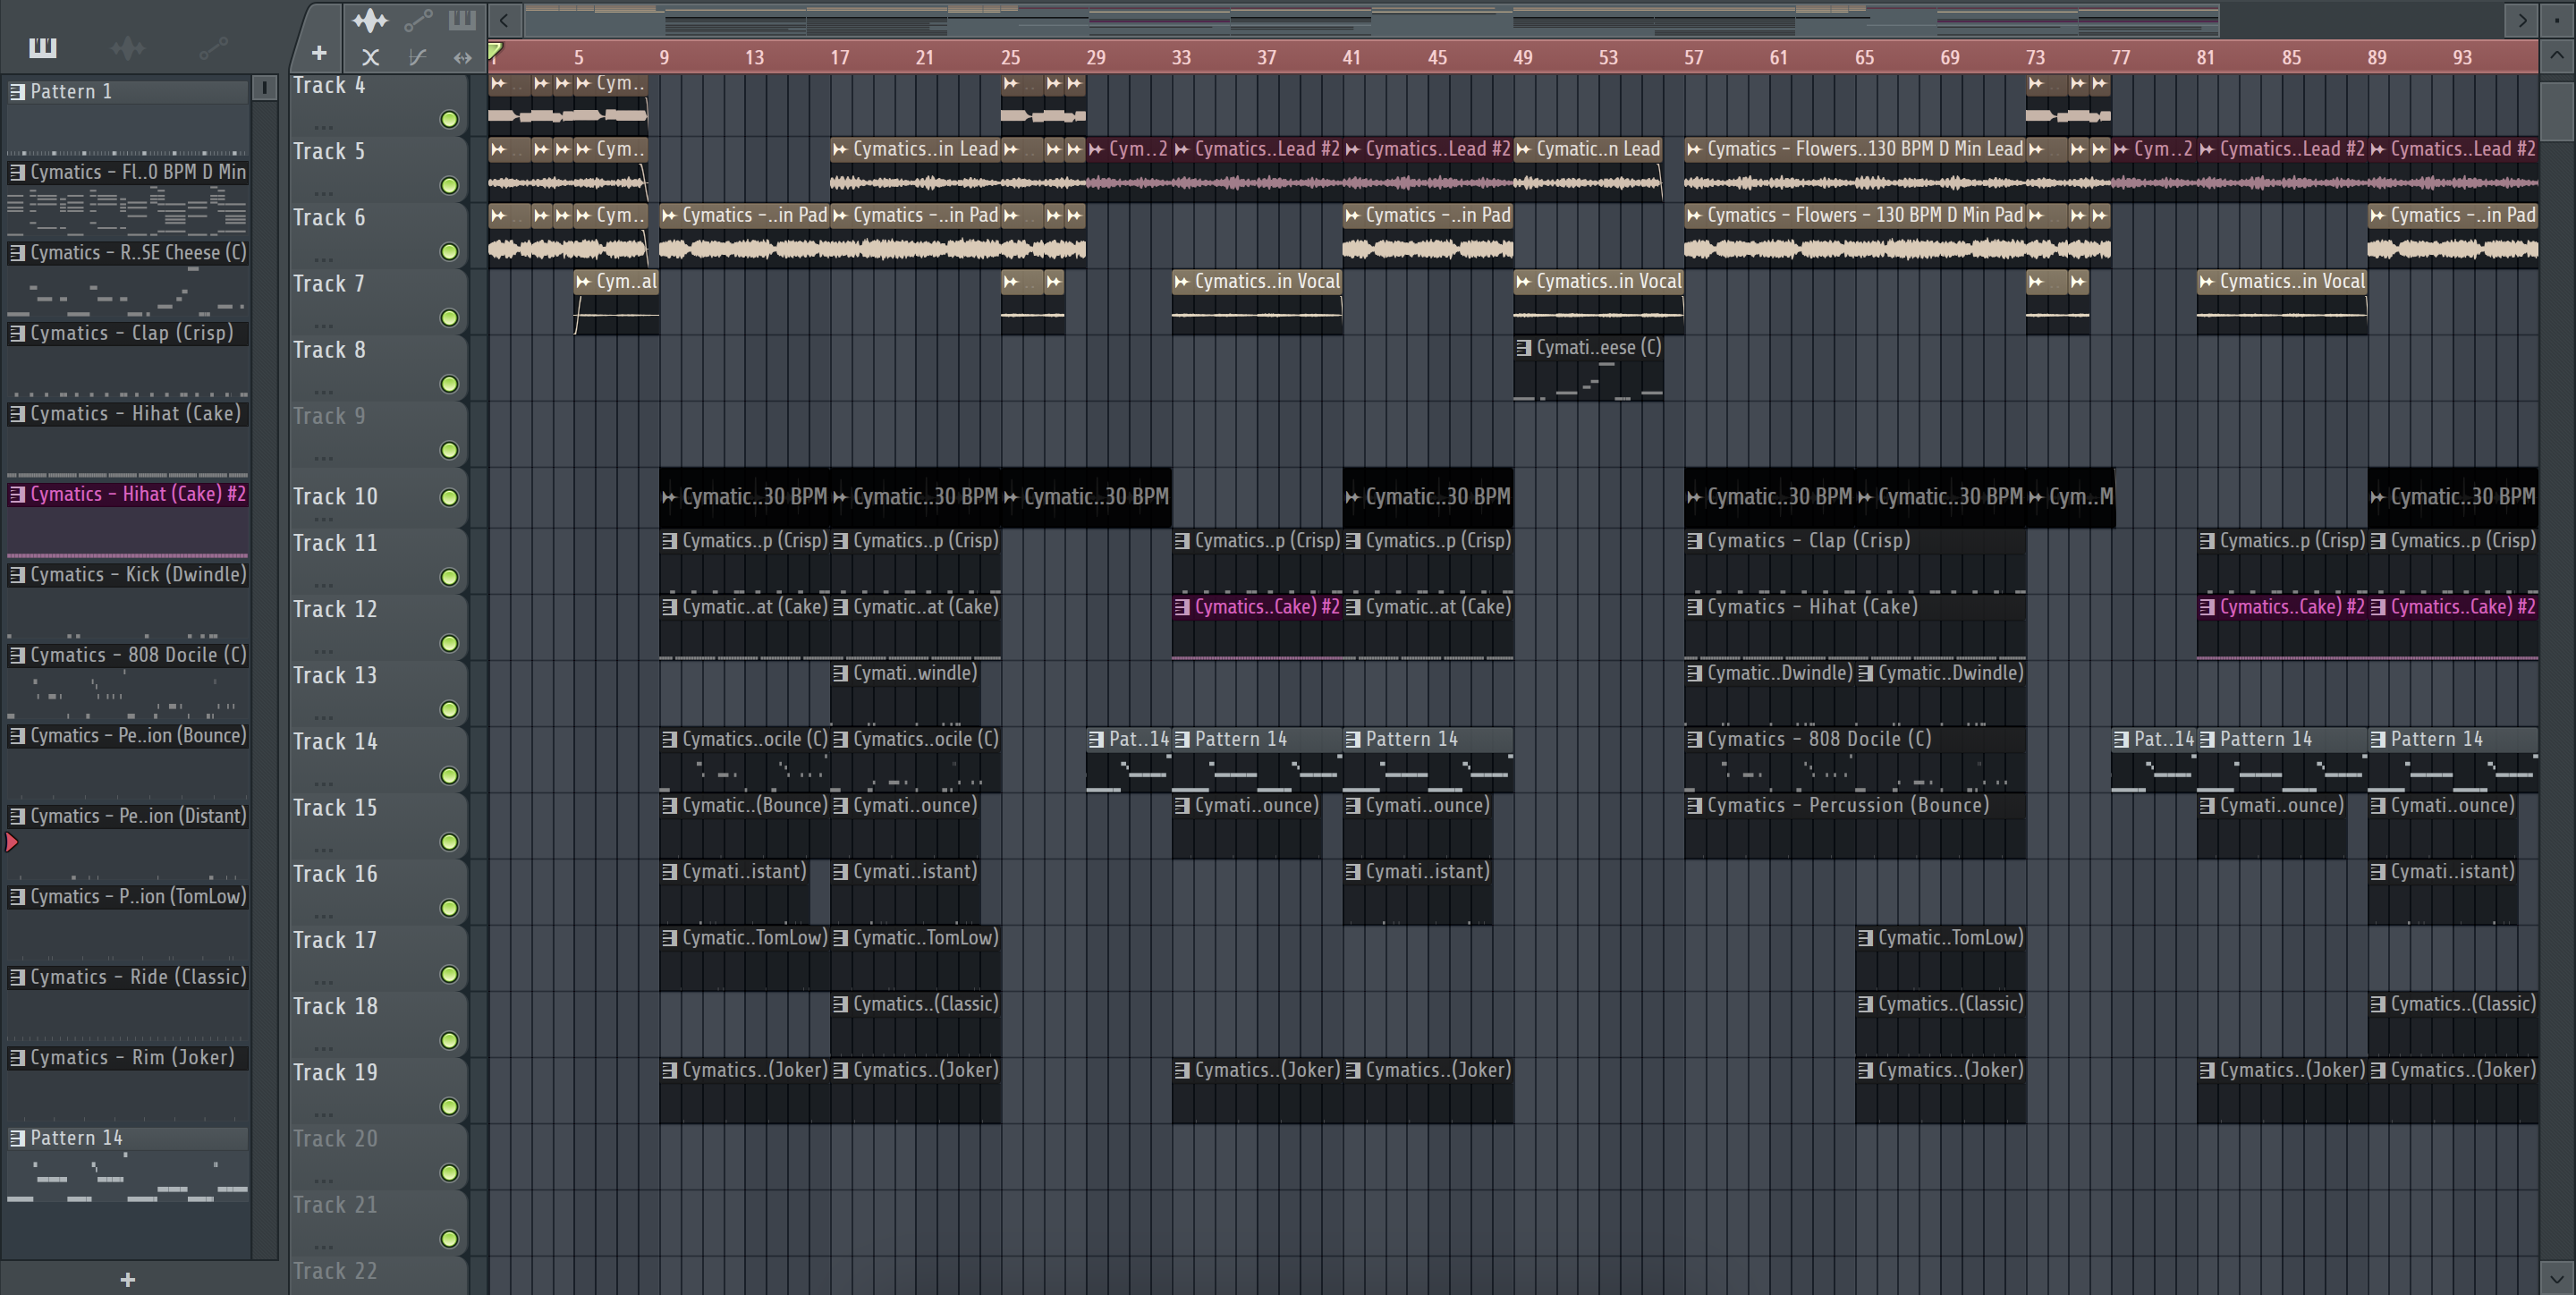Click the right arrow of the top overview scrollbar
Screen dimensions: 2576x1295
2521,20
